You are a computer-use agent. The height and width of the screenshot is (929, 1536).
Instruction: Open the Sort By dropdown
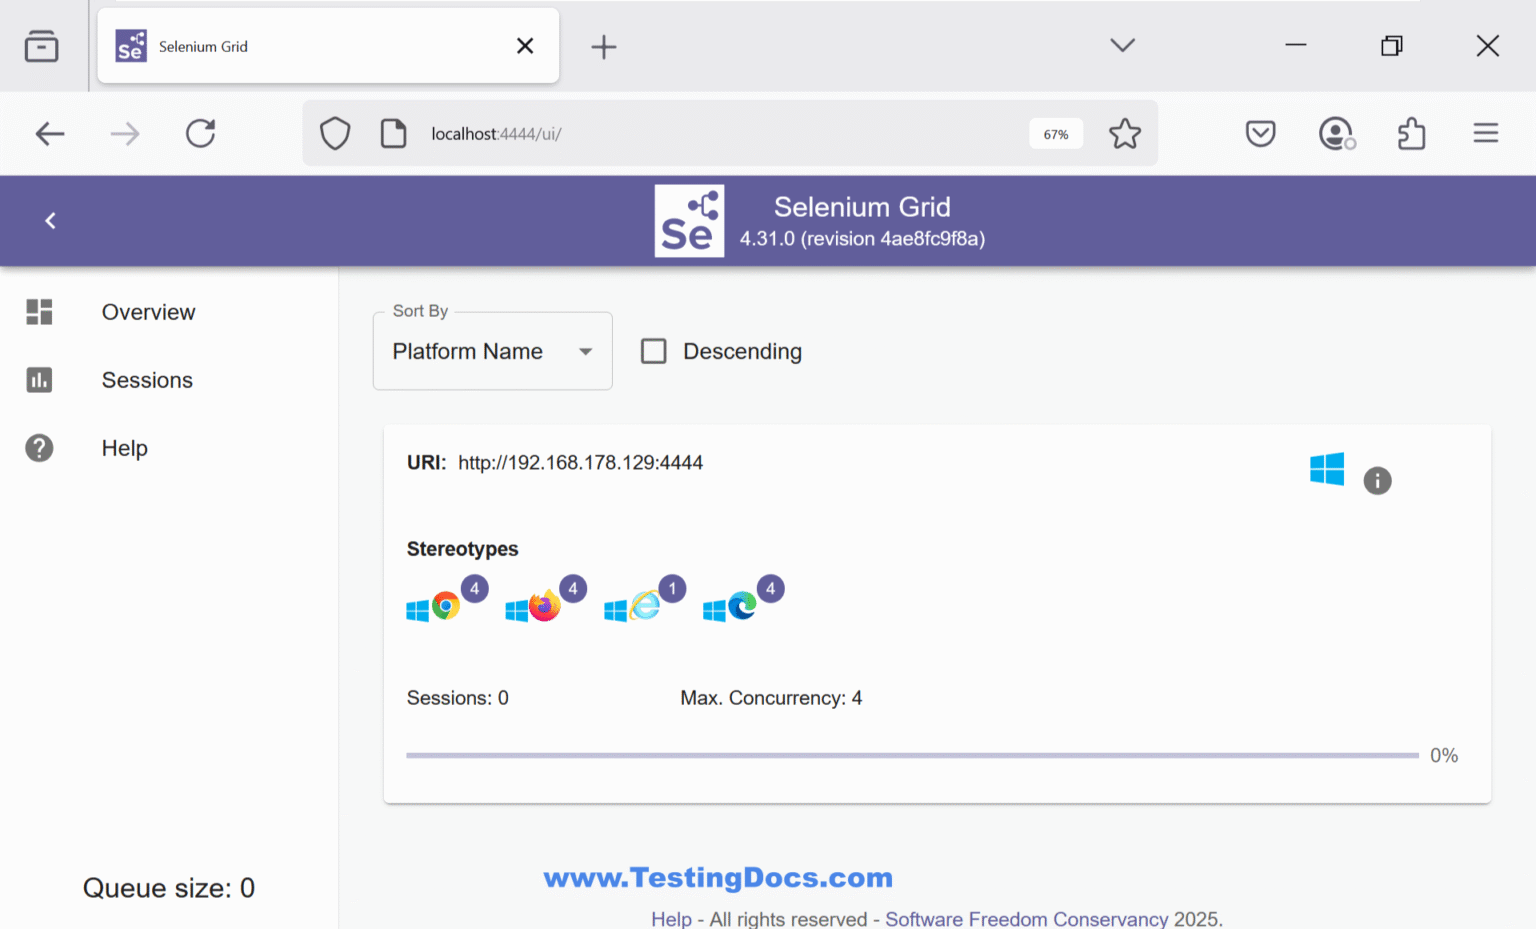click(492, 351)
